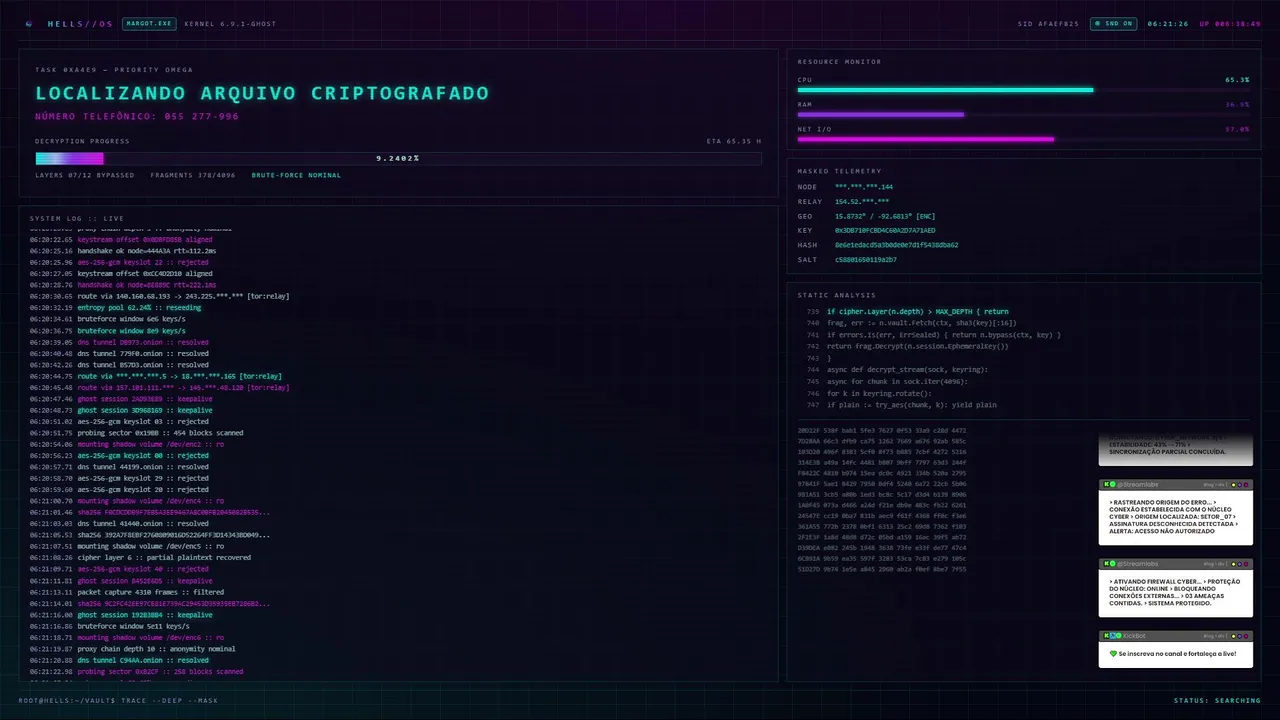Click log line 'proxy chain depth 10 :: anonymity nominal'

point(156,649)
